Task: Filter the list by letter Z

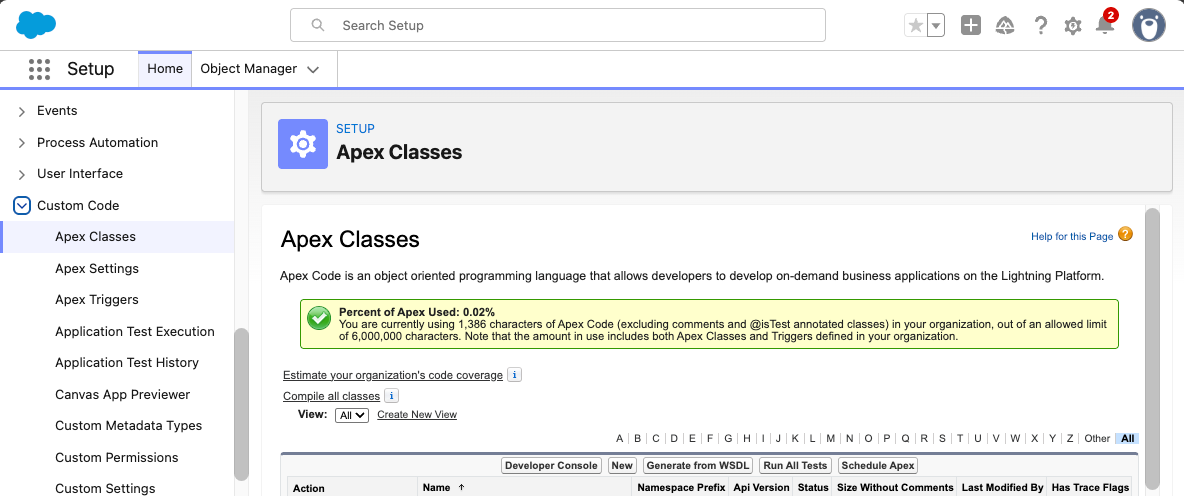Action: (x=1070, y=439)
